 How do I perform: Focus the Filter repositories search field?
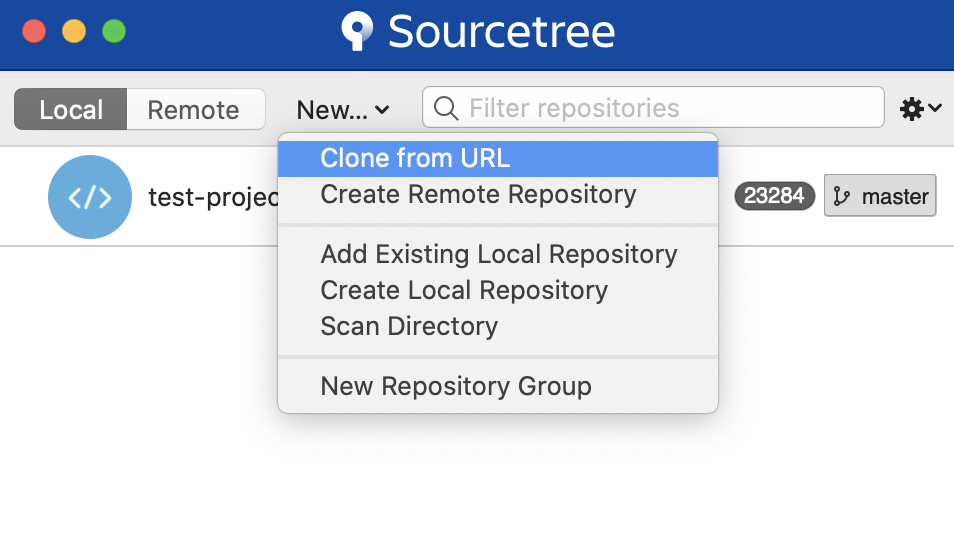click(653, 108)
